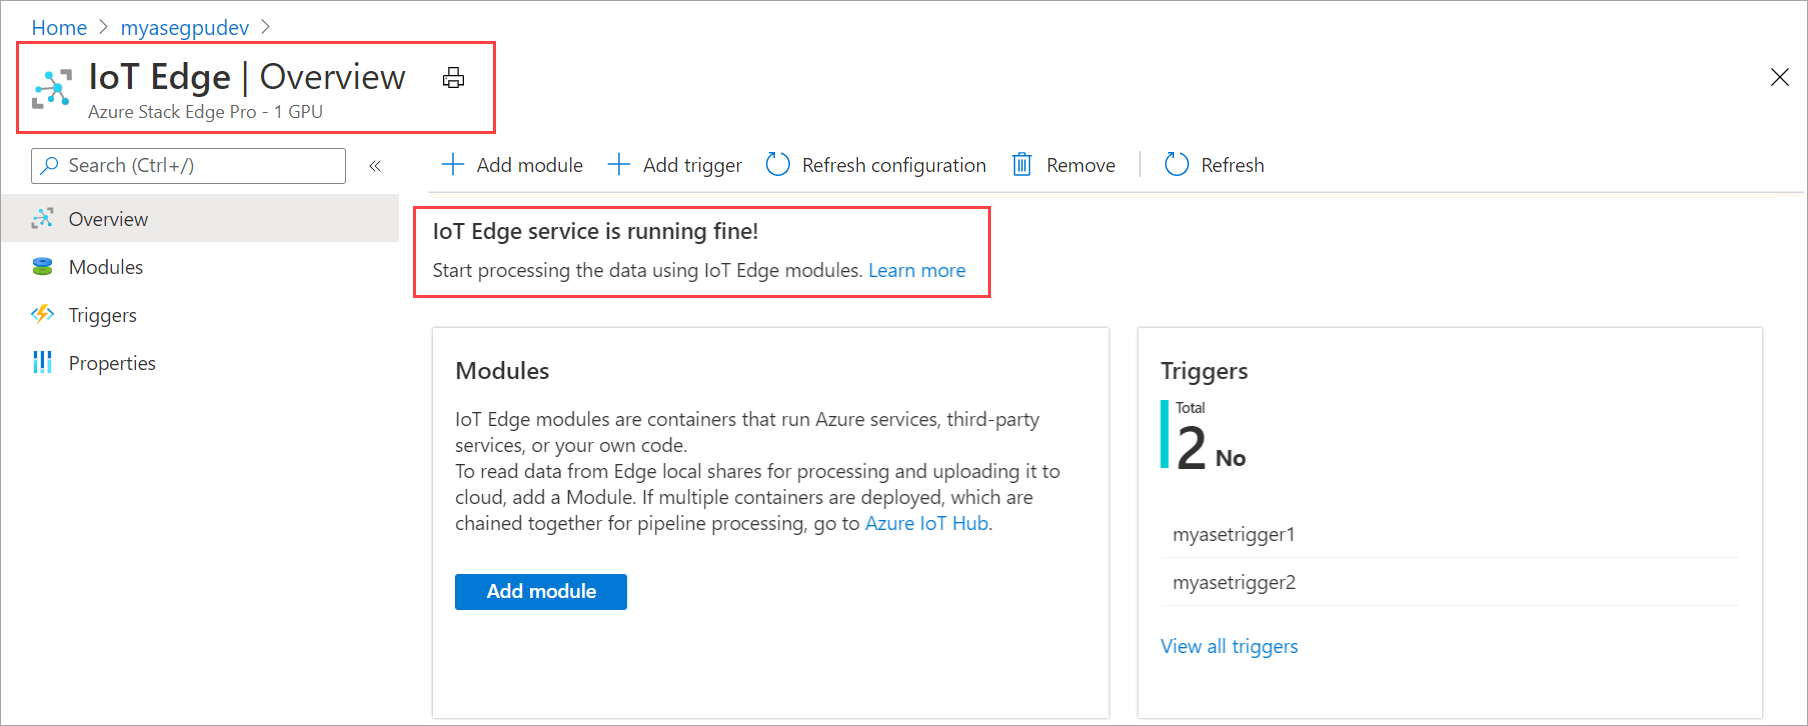Click the print icon beside Overview title
The width and height of the screenshot is (1808, 726).
[454, 78]
